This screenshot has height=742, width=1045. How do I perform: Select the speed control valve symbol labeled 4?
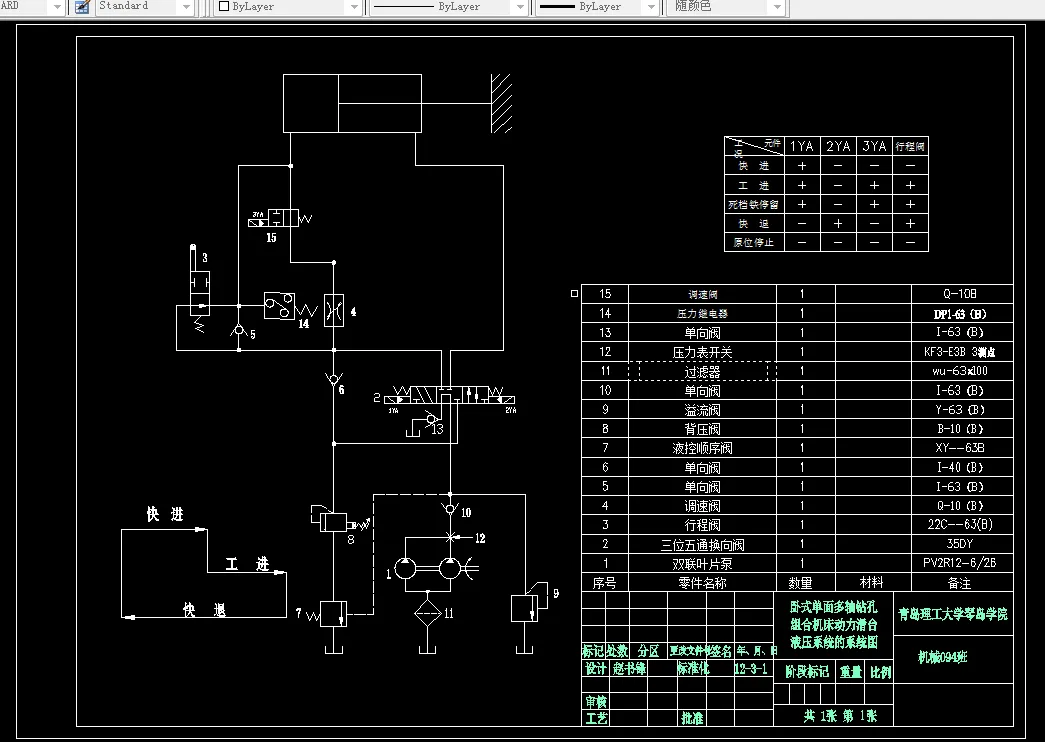click(x=334, y=311)
